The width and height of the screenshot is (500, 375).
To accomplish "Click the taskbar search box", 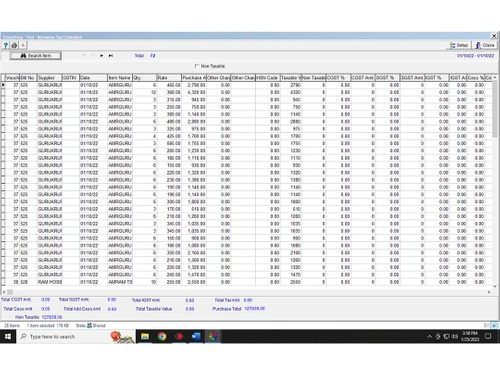I will pos(77,337).
